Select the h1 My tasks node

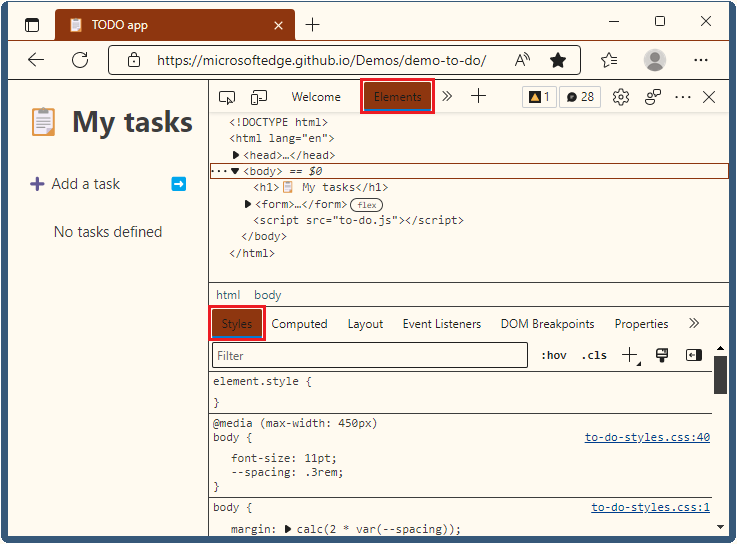point(321,188)
